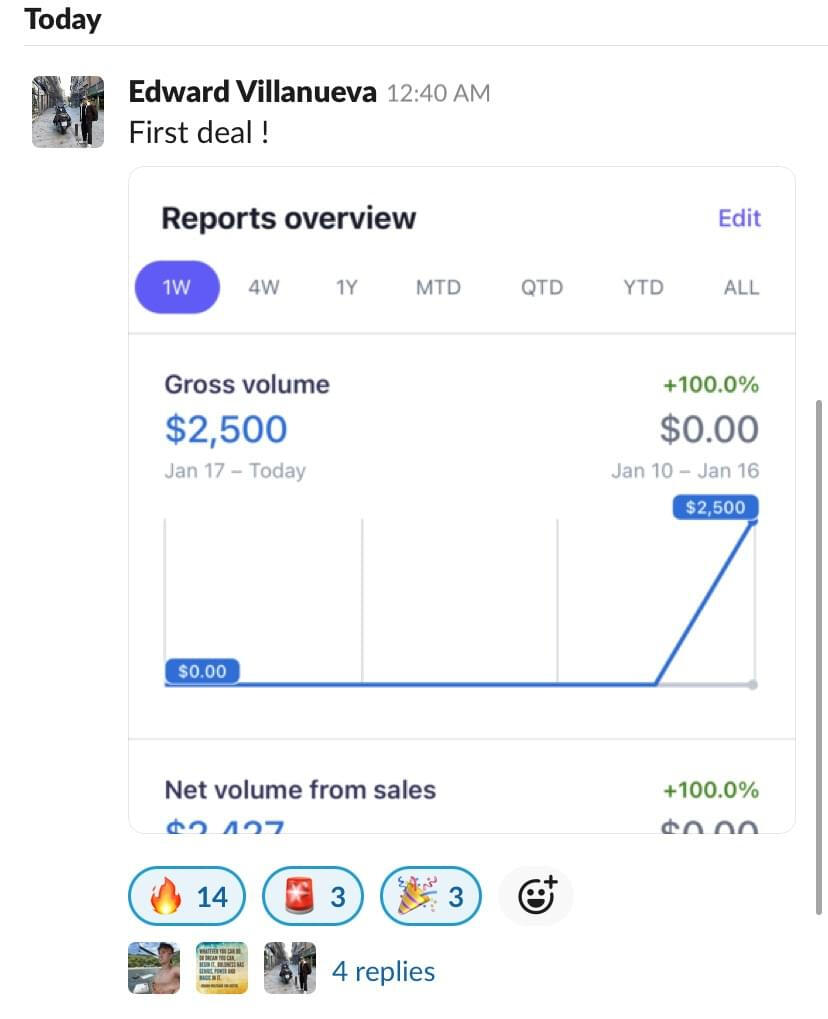Click the first reply avatar thumbnail
This screenshot has height=1019, width=828.
click(154, 968)
